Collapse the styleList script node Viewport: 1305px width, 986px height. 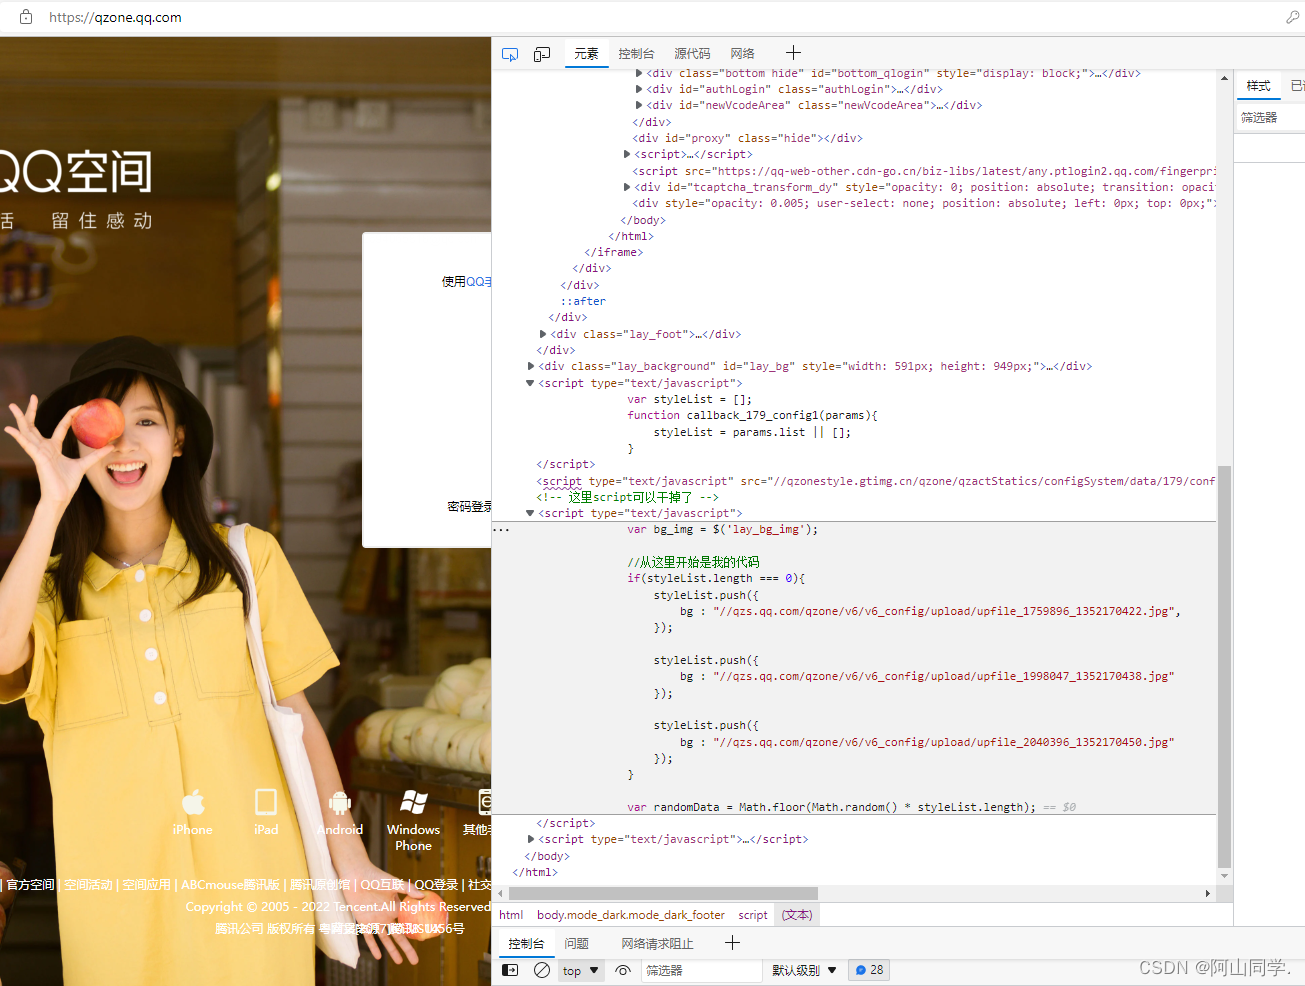530,383
